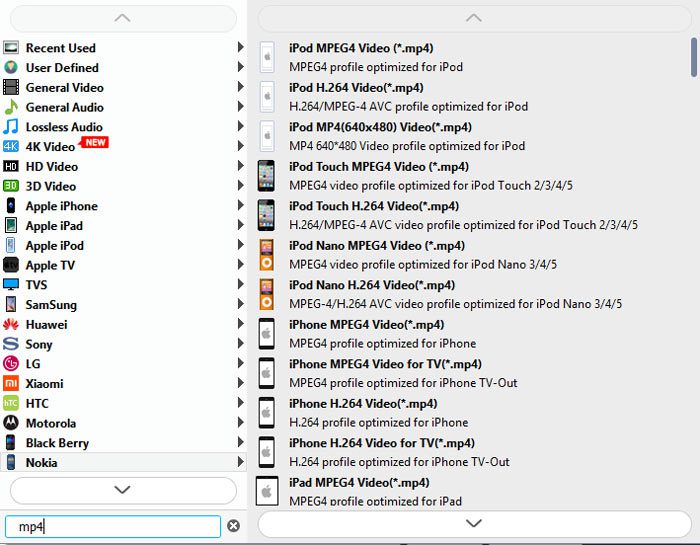The image size is (700, 545).
Task: Click the Sony logo icon
Action: click(11, 344)
